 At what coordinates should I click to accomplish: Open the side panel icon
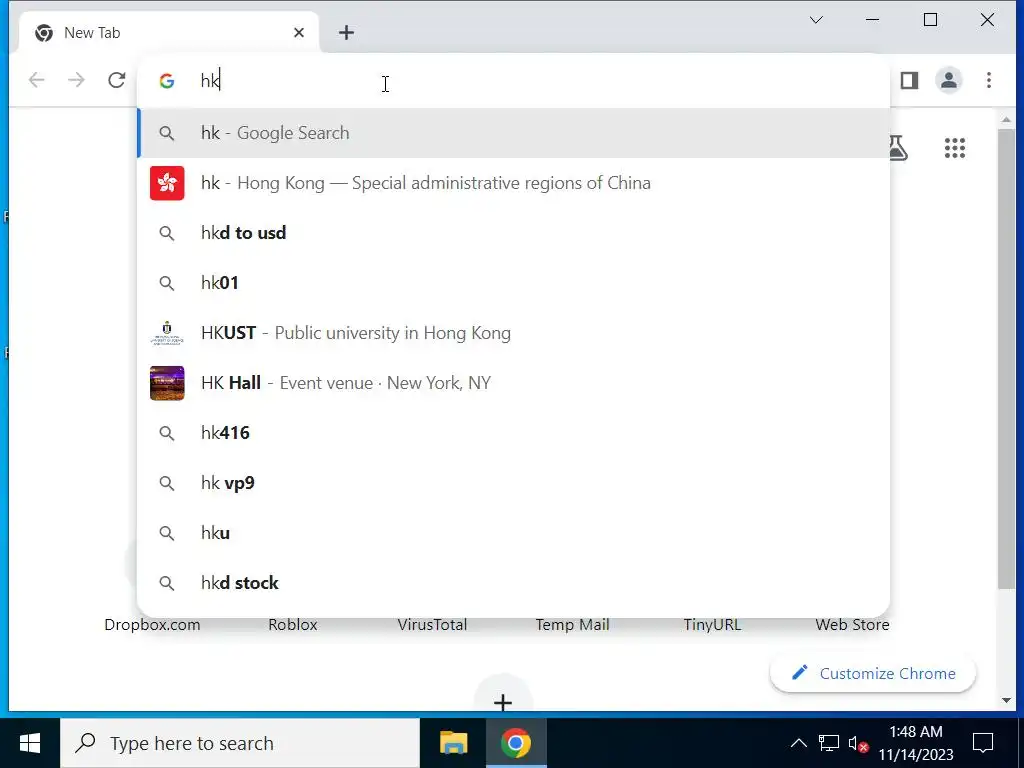pyautogui.click(x=909, y=80)
